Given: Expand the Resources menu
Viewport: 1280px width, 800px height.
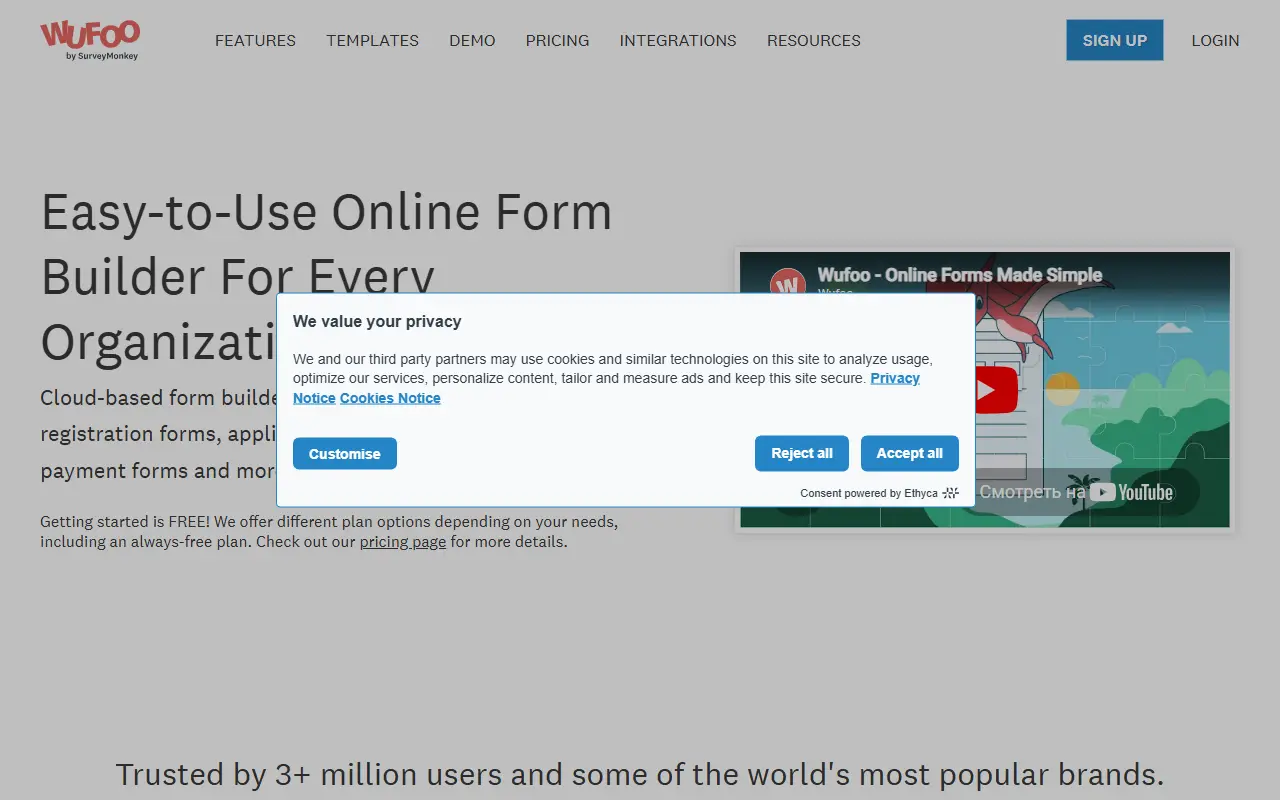Looking at the screenshot, I should pos(814,41).
